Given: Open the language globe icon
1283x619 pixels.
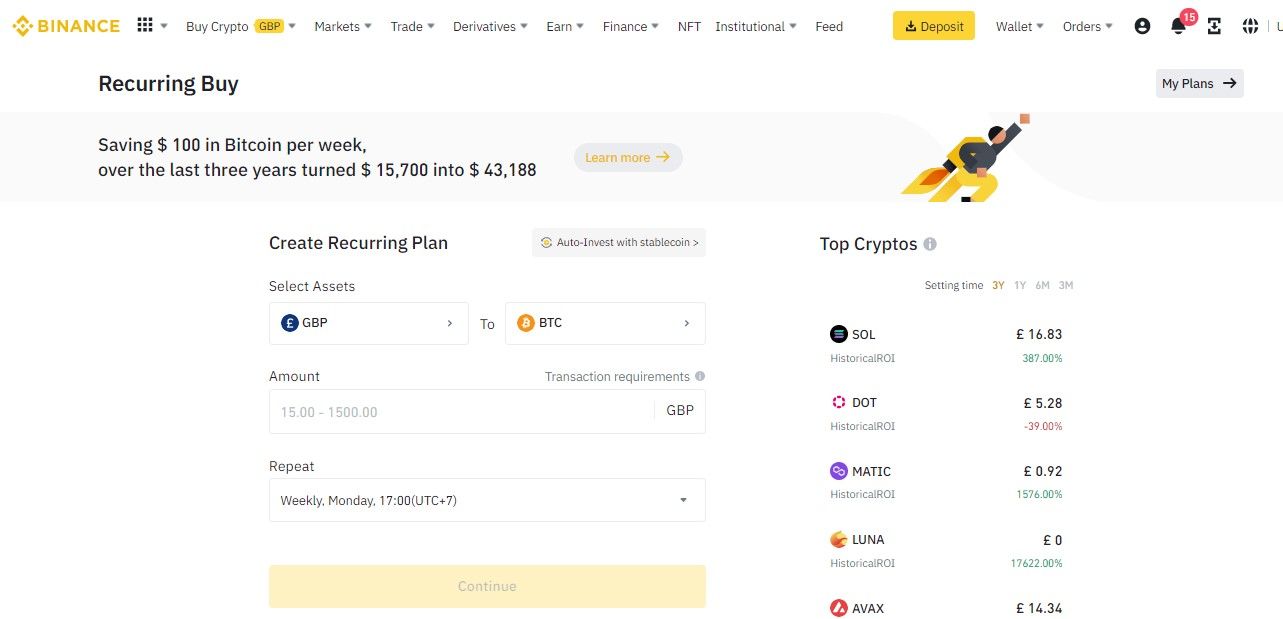Looking at the screenshot, I should 1250,27.
